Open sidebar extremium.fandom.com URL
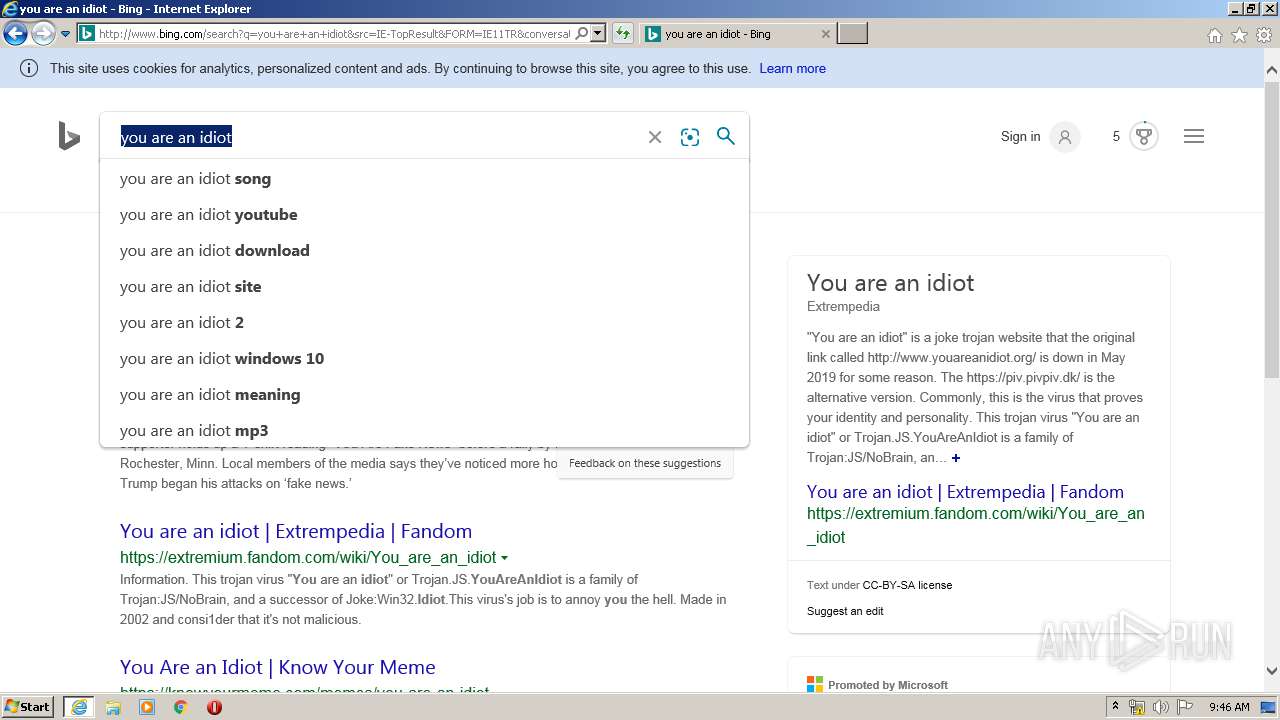This screenshot has width=1280, height=720. pos(976,525)
